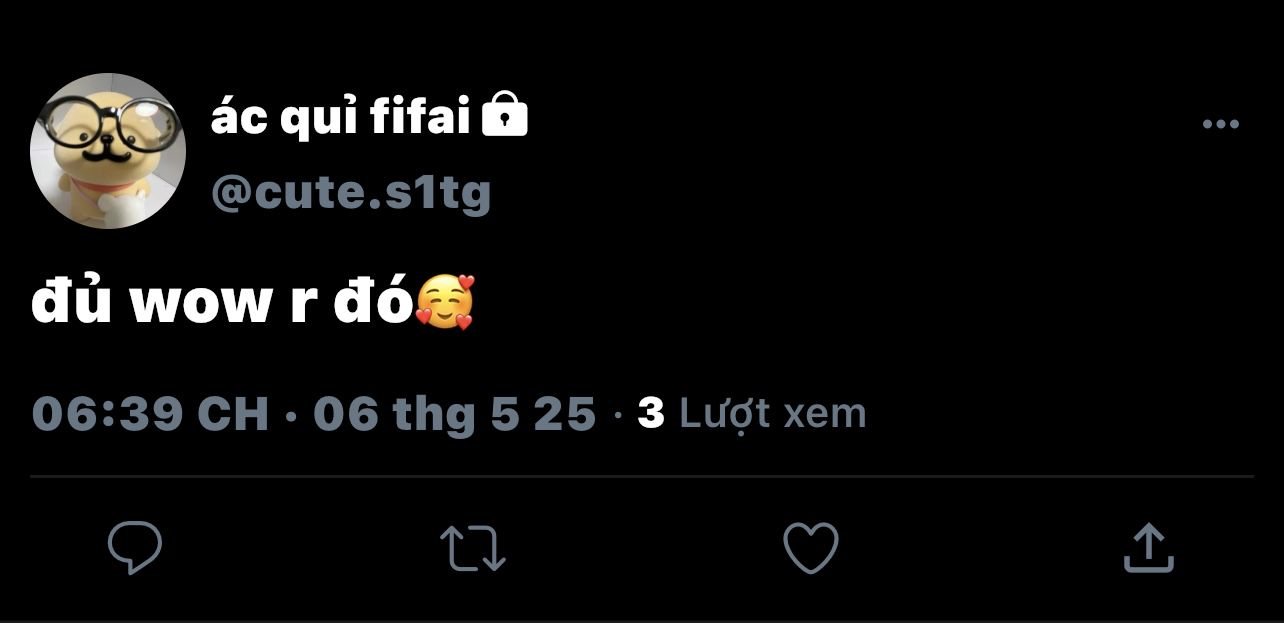The height and width of the screenshot is (623, 1284).
Task: Reply to the tweet with the speech bubble icon
Action: 135,548
